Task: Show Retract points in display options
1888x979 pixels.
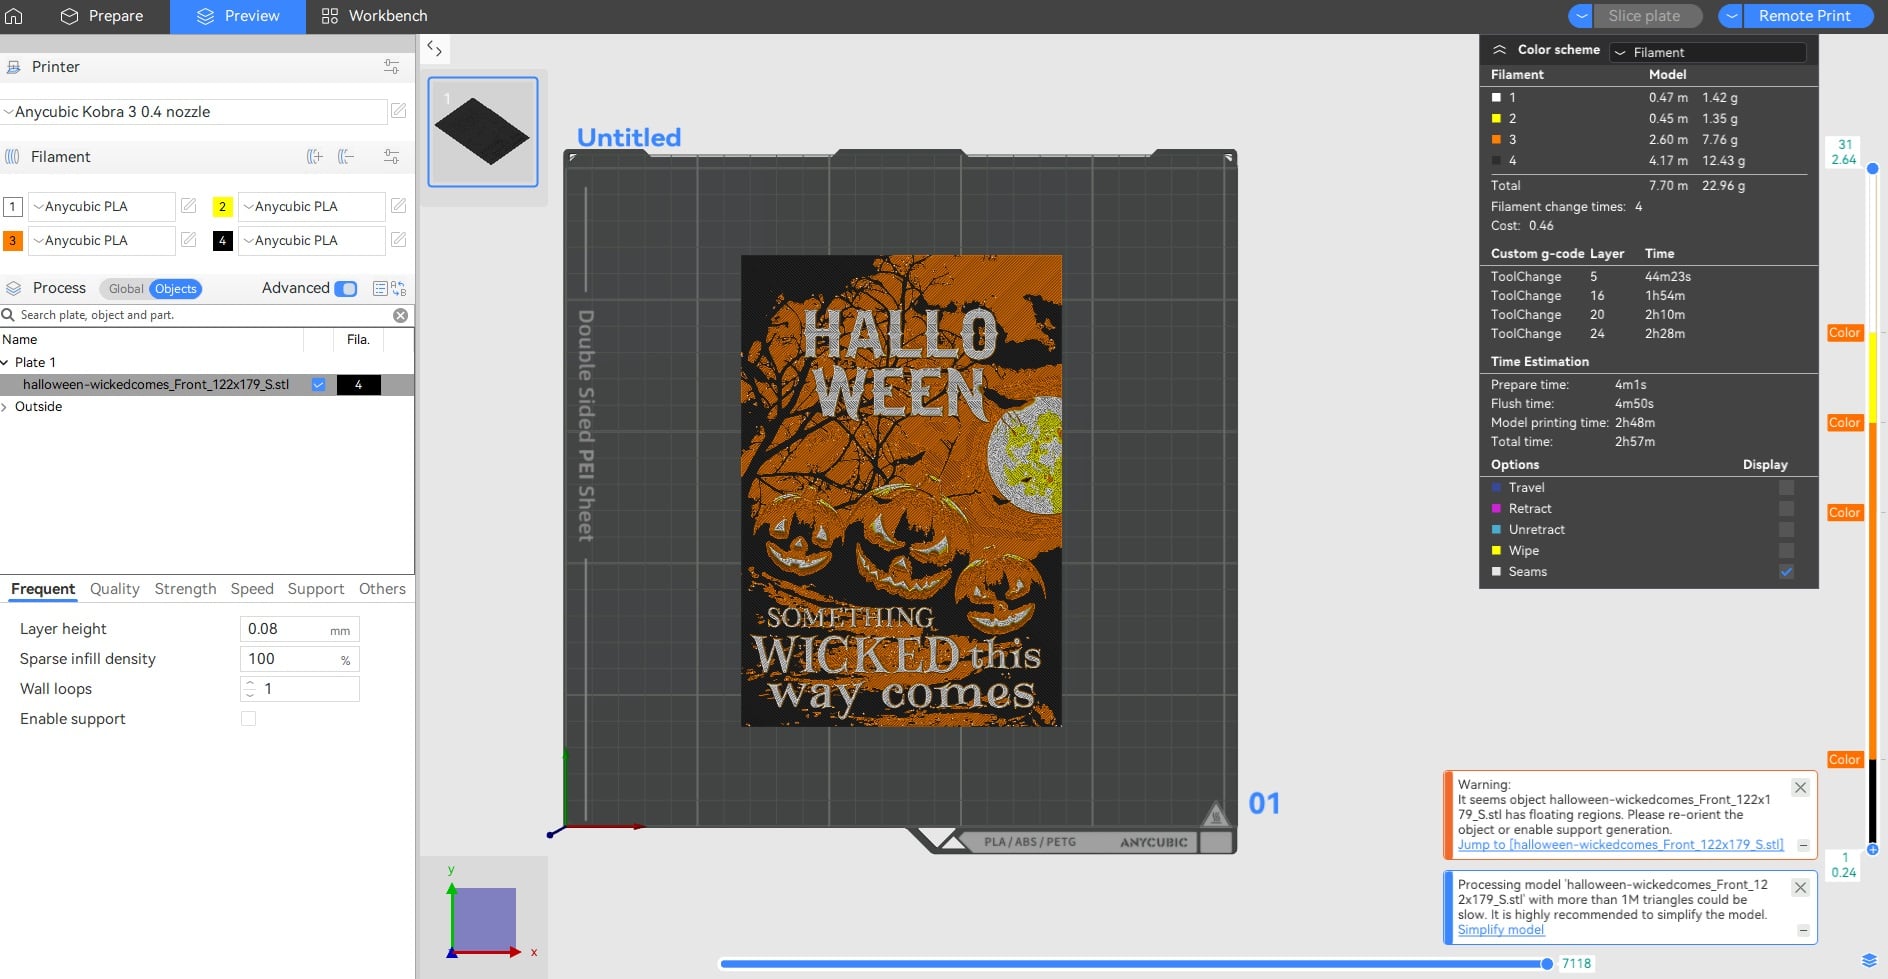Action: point(1786,509)
